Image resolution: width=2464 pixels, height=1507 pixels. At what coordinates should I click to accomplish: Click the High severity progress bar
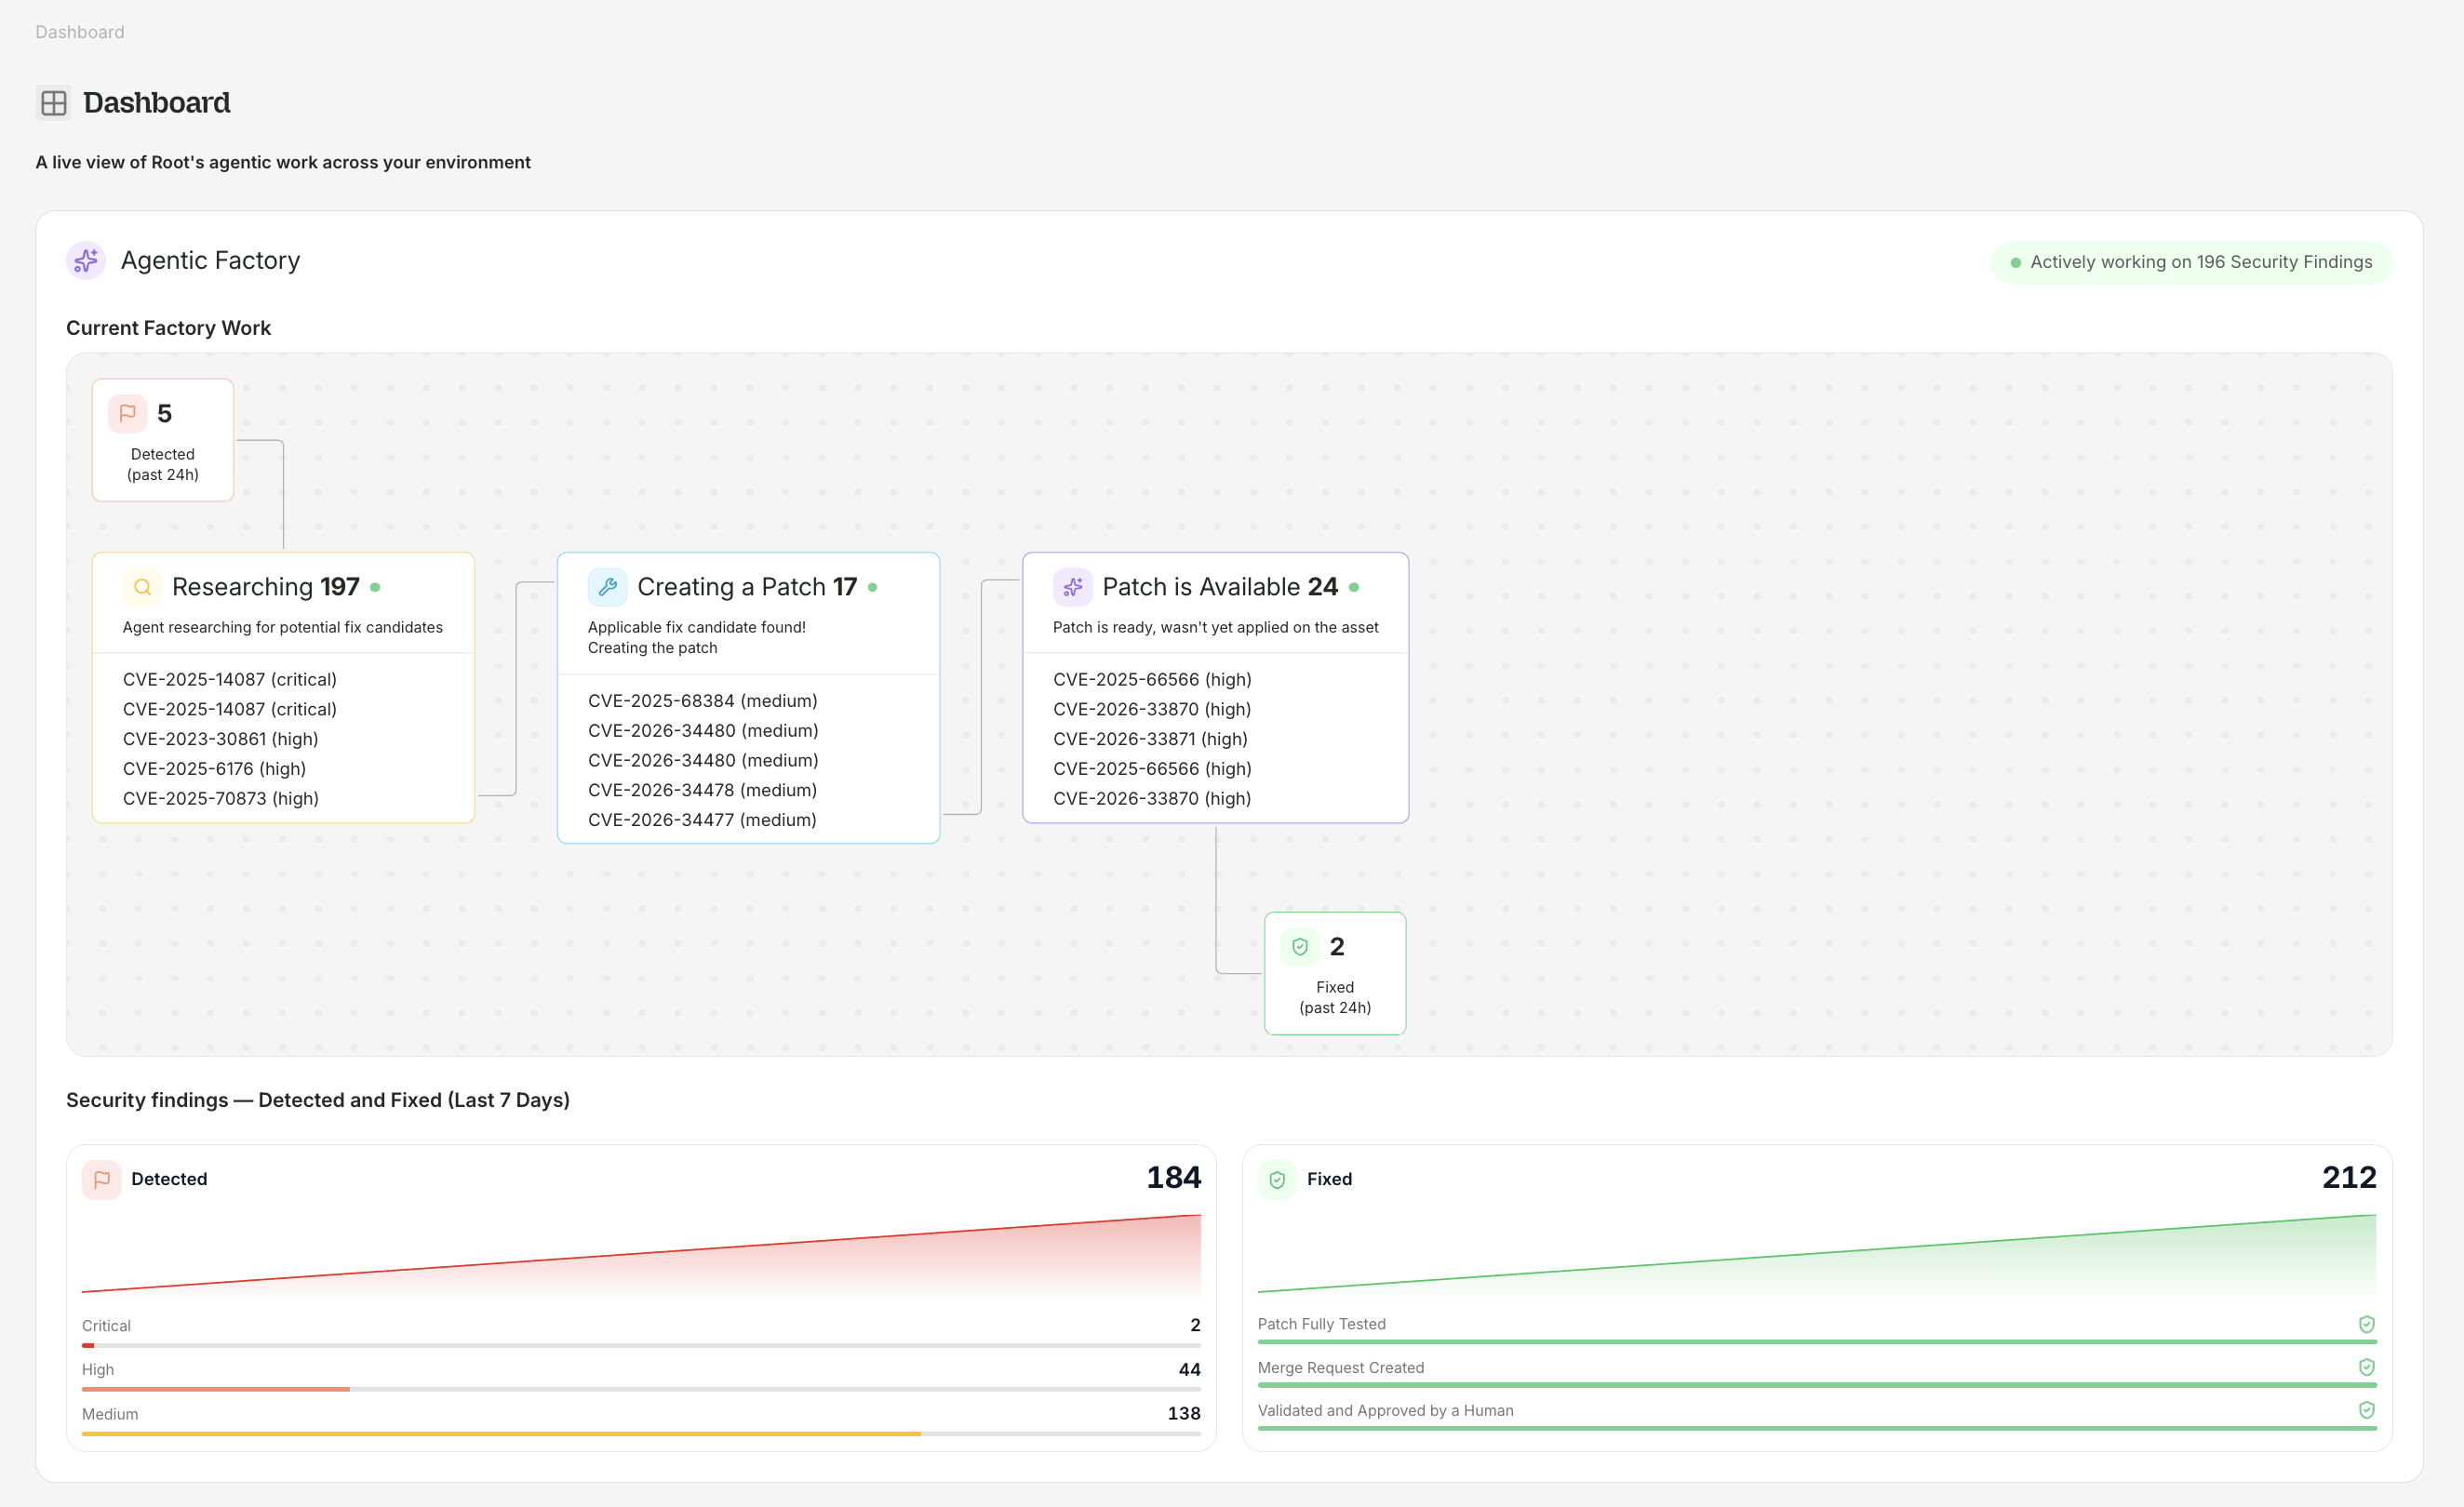[641, 1389]
